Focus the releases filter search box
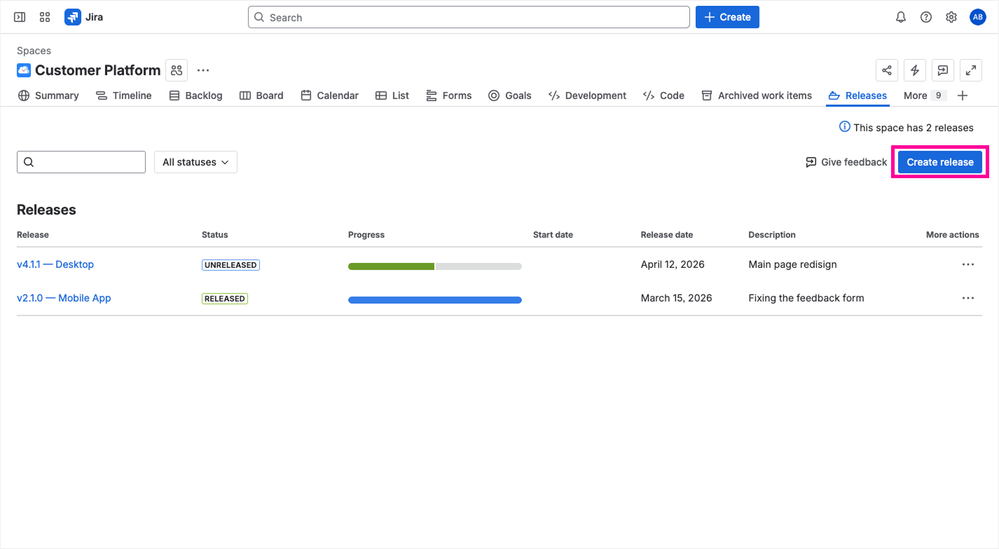 [x=81, y=162]
